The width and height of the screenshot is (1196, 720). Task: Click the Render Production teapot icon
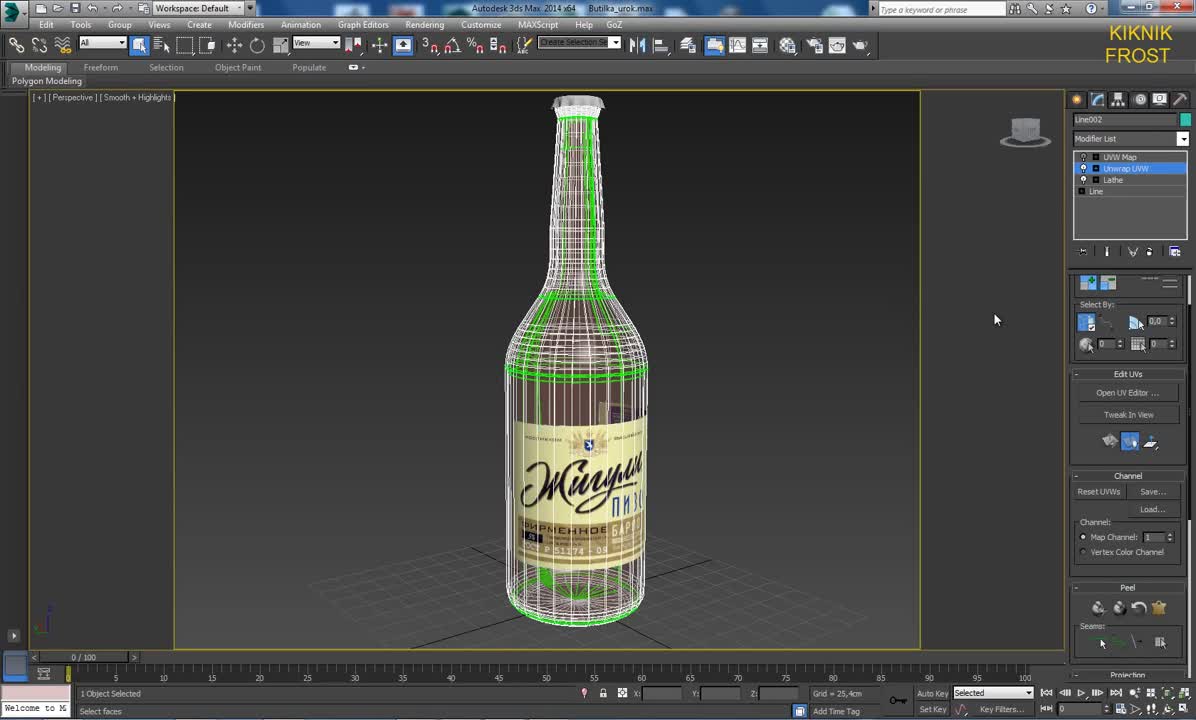(x=860, y=46)
